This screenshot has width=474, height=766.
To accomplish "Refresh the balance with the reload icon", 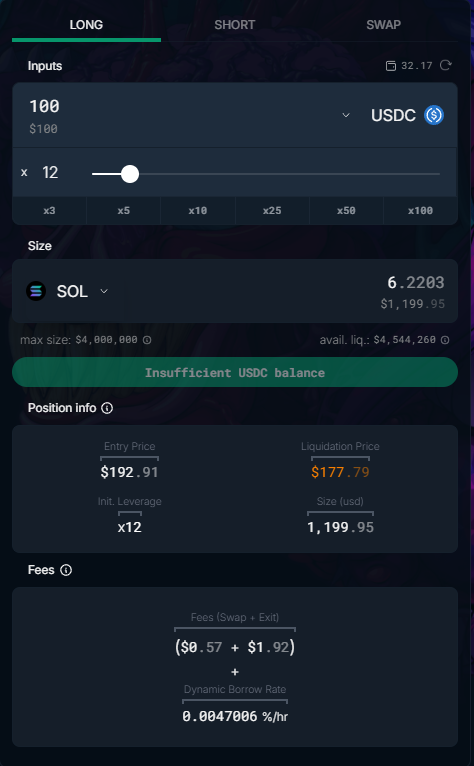I will pos(445,65).
